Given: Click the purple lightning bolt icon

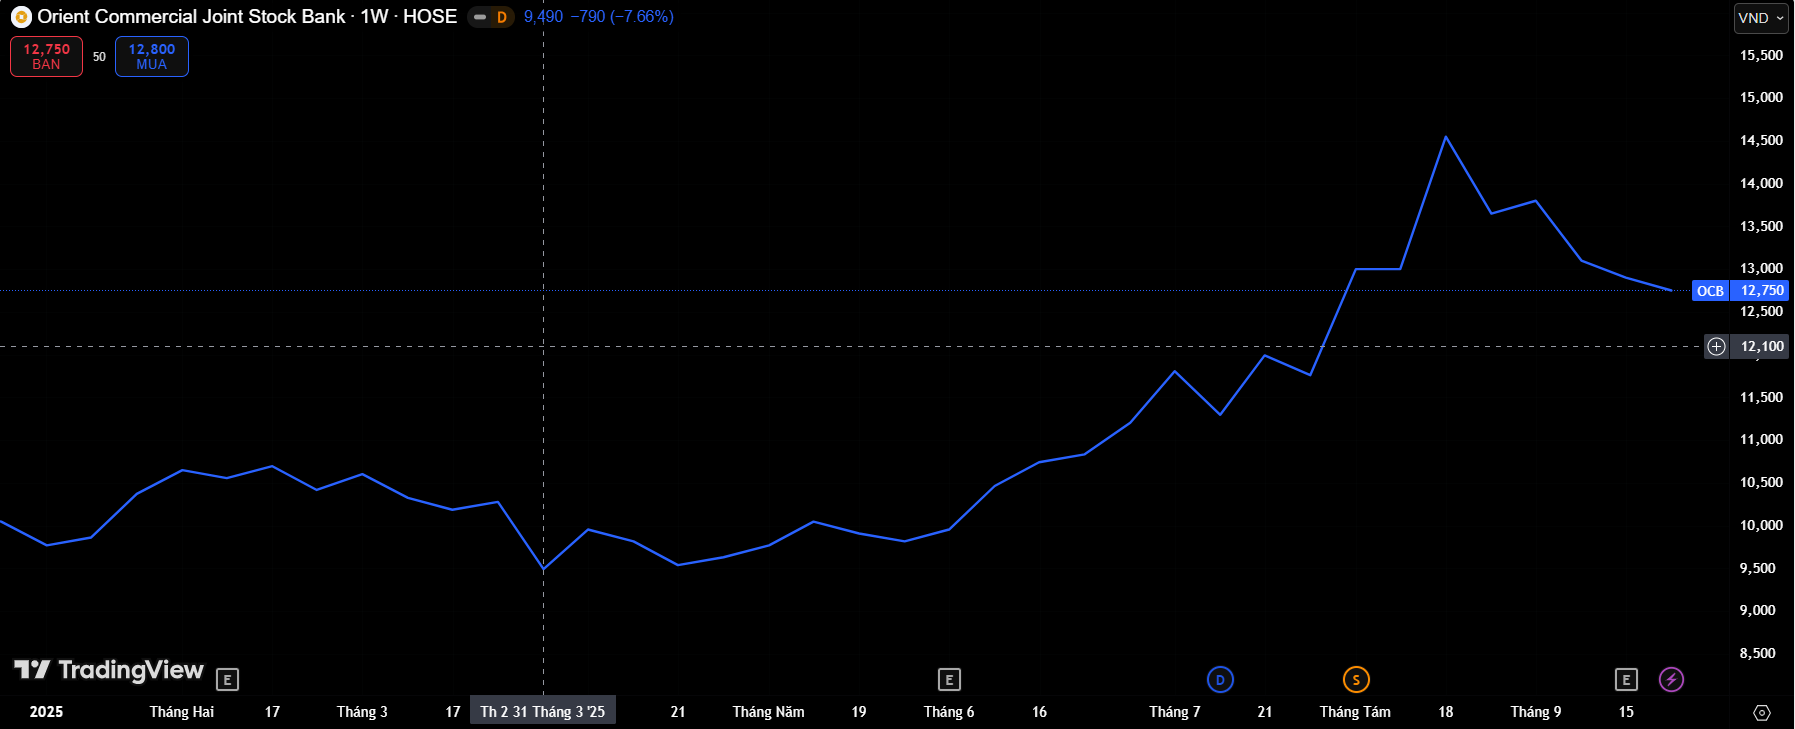Looking at the screenshot, I should click(x=1671, y=680).
